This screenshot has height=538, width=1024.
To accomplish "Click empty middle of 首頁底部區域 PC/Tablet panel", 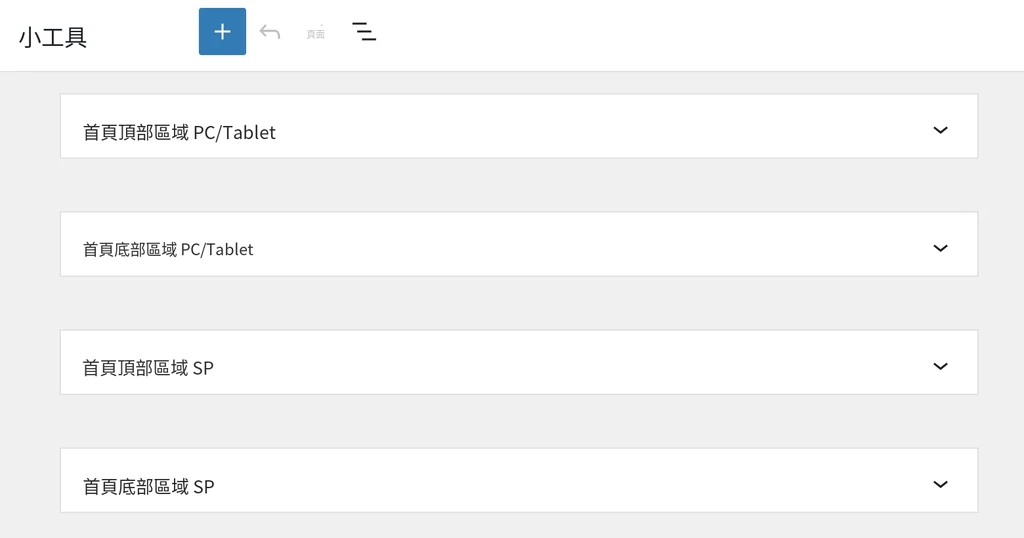I will click(588, 244).
